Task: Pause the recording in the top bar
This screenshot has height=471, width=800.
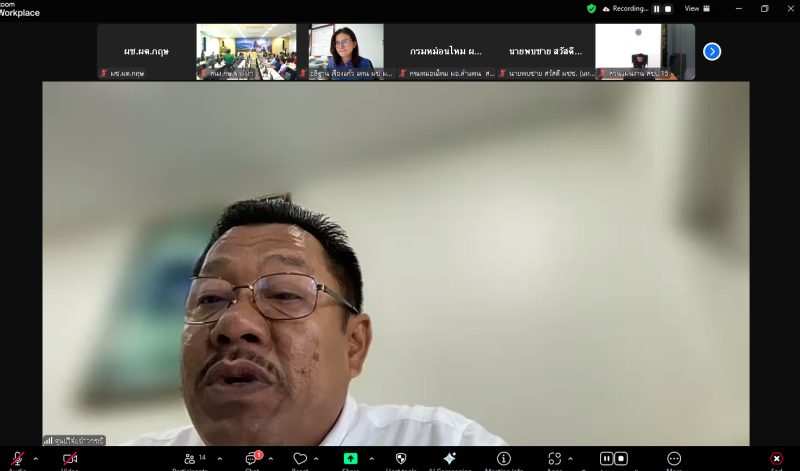Action: (x=657, y=9)
